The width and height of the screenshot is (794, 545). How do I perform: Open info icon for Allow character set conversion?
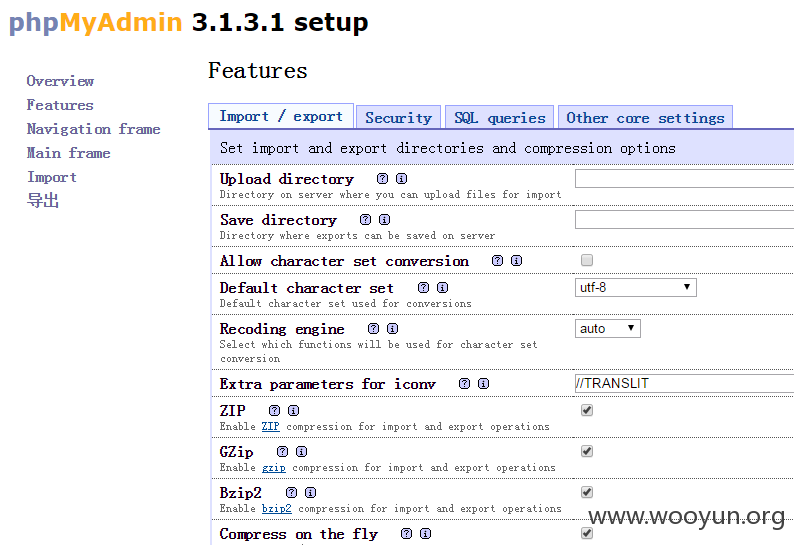point(517,261)
